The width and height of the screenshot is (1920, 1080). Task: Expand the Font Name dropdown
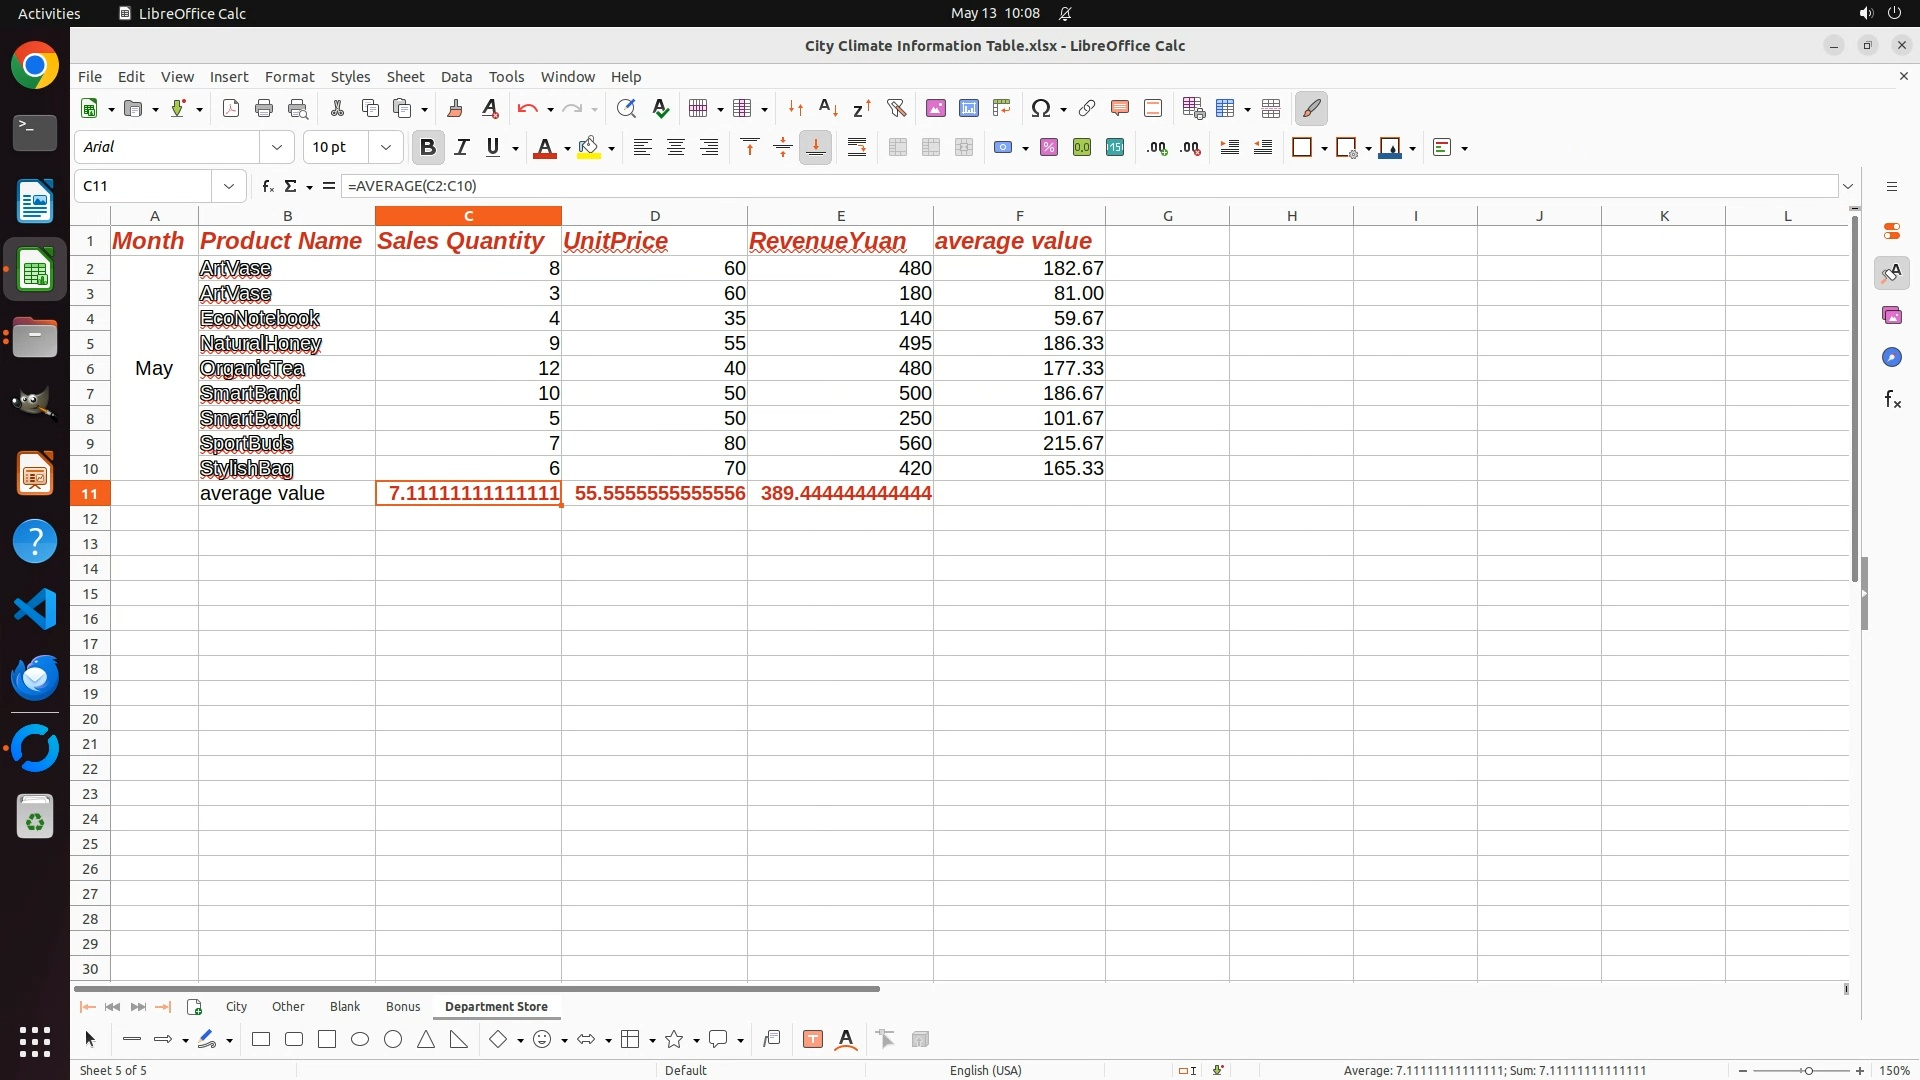click(x=277, y=148)
